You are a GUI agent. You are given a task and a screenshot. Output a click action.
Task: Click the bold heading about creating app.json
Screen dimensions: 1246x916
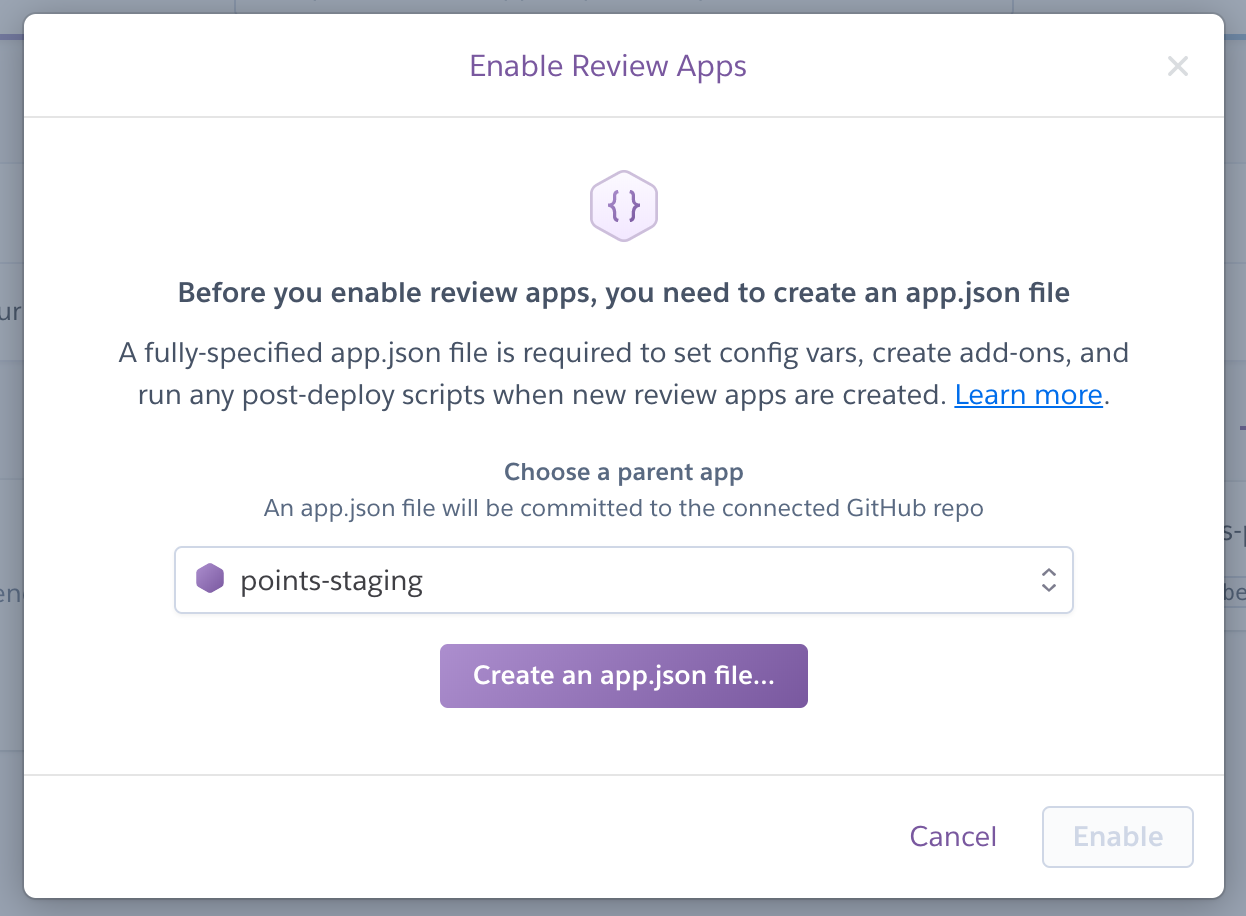pyautogui.click(x=623, y=294)
